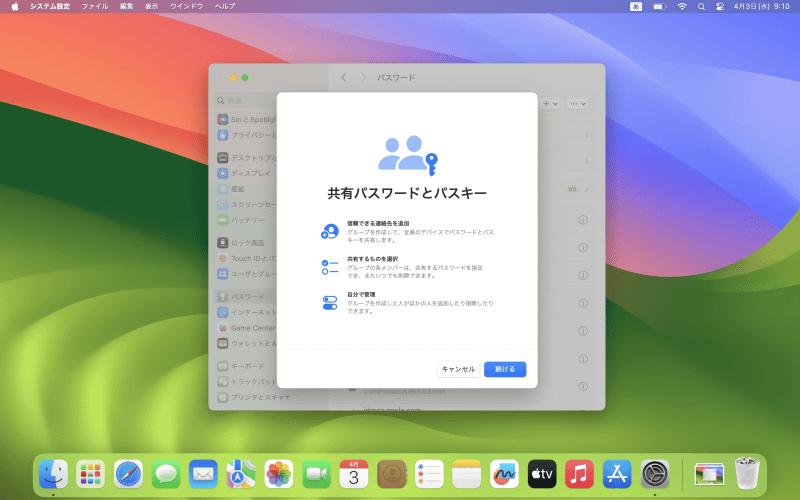Image resolution: width=800 pixels, height=500 pixels.
Task: Click the Wi-Fi status icon
Action: click(x=682, y=6)
